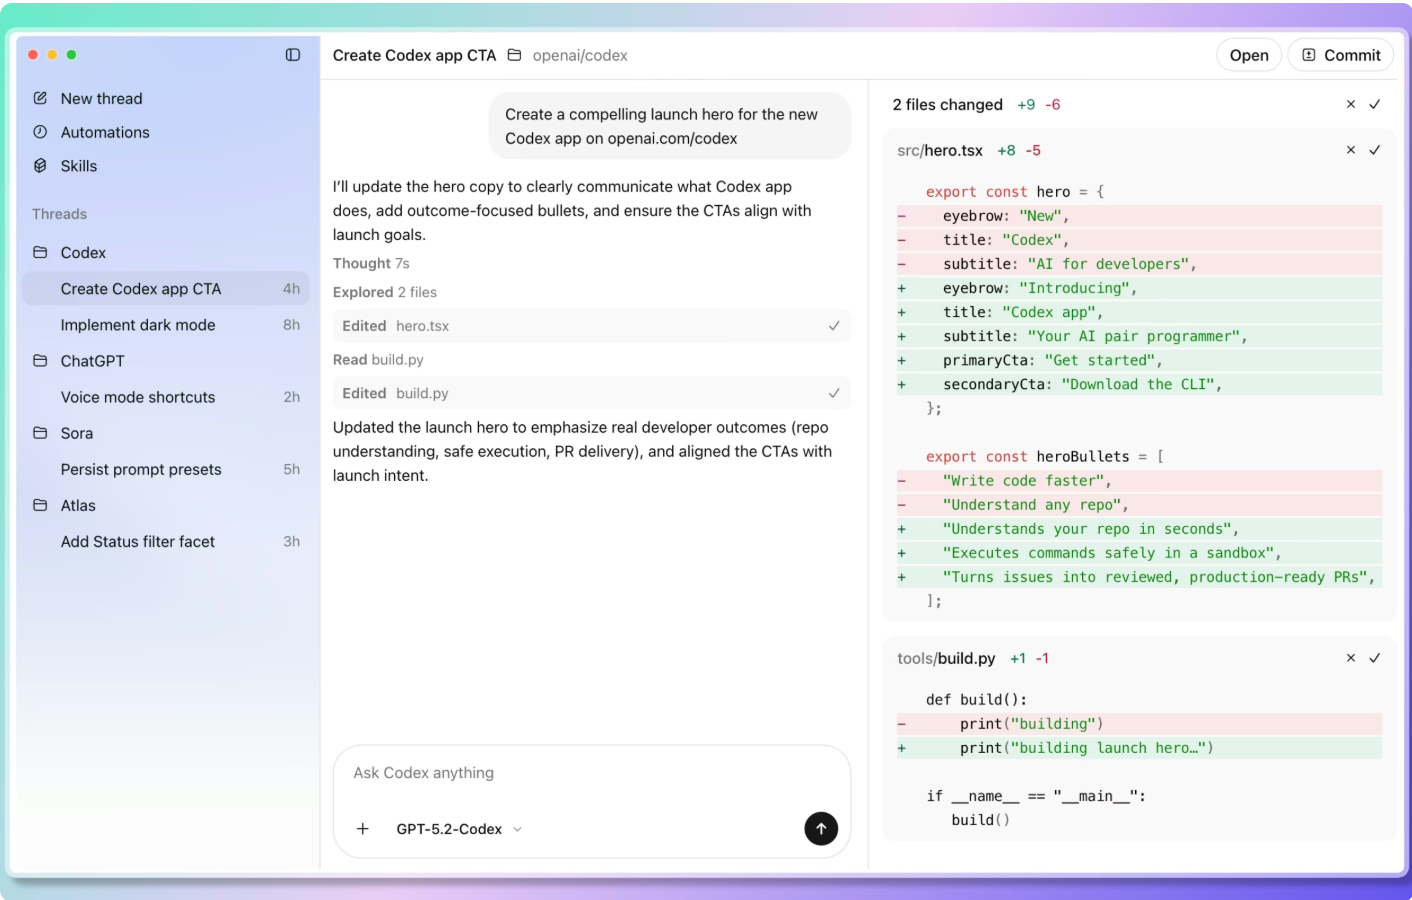The height and width of the screenshot is (900, 1412).
Task: Collapse the Codex folder in threads
Action: tap(82, 253)
